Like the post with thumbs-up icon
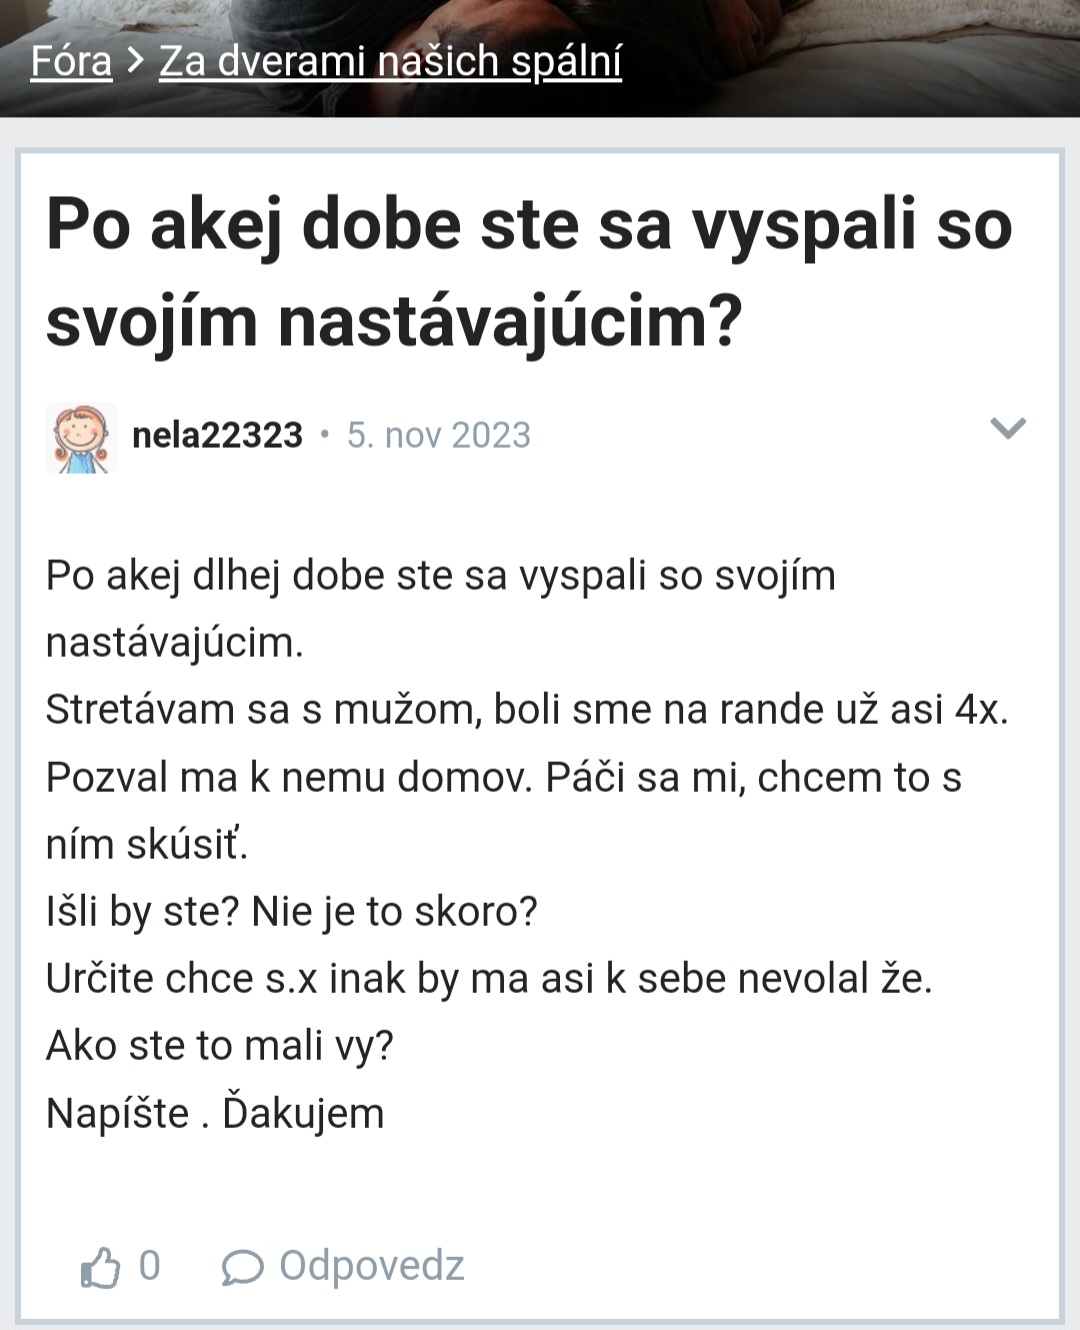The width and height of the screenshot is (1080, 1330). [x=100, y=1268]
